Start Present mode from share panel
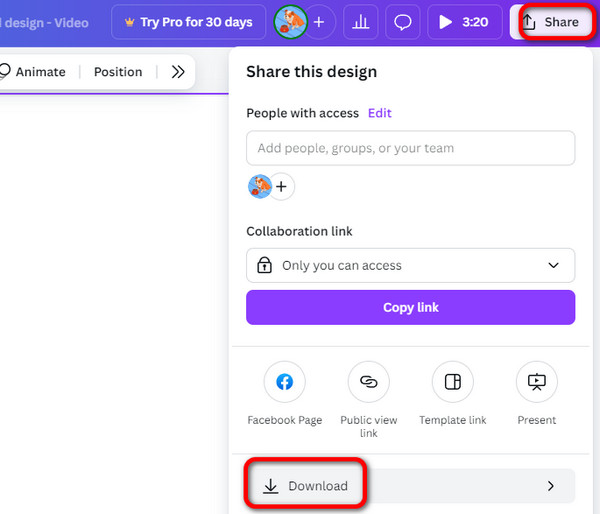The image size is (600, 514). click(x=536, y=382)
